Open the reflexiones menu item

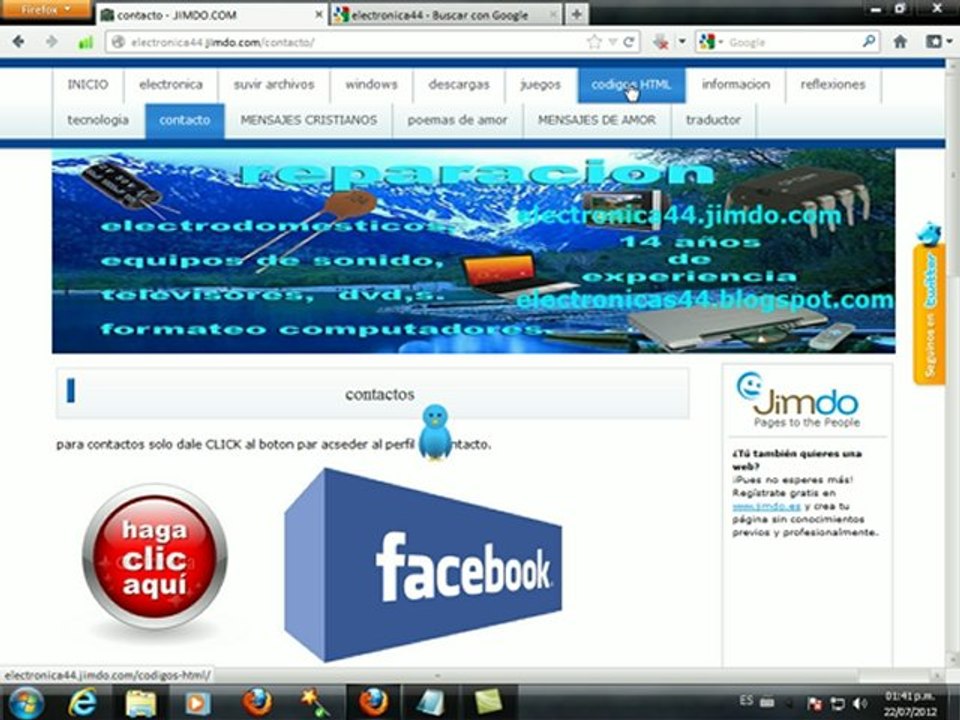pos(833,84)
